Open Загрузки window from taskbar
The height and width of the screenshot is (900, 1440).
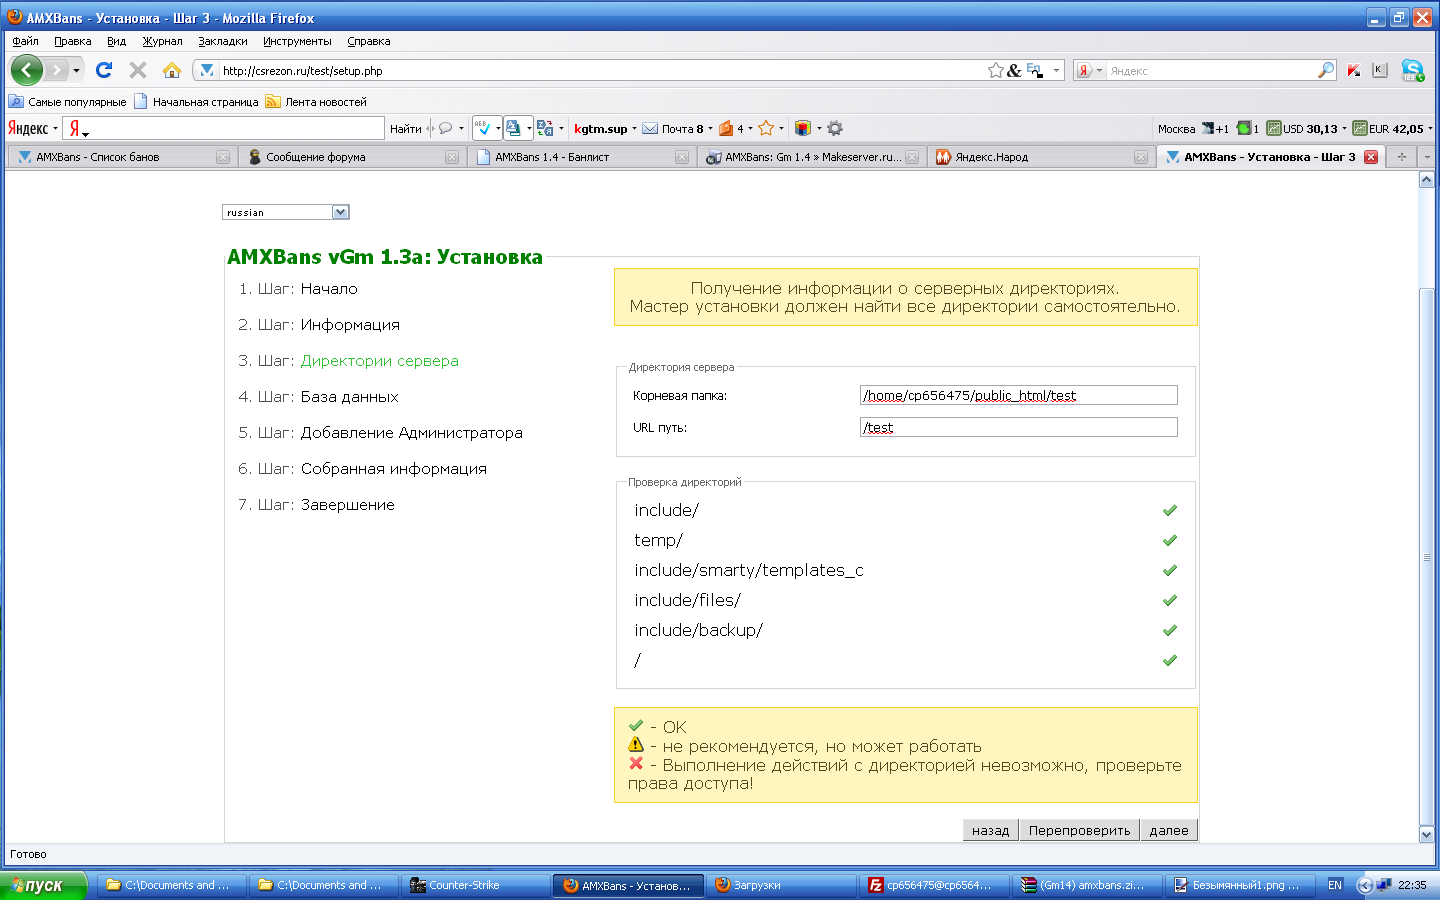tap(780, 885)
